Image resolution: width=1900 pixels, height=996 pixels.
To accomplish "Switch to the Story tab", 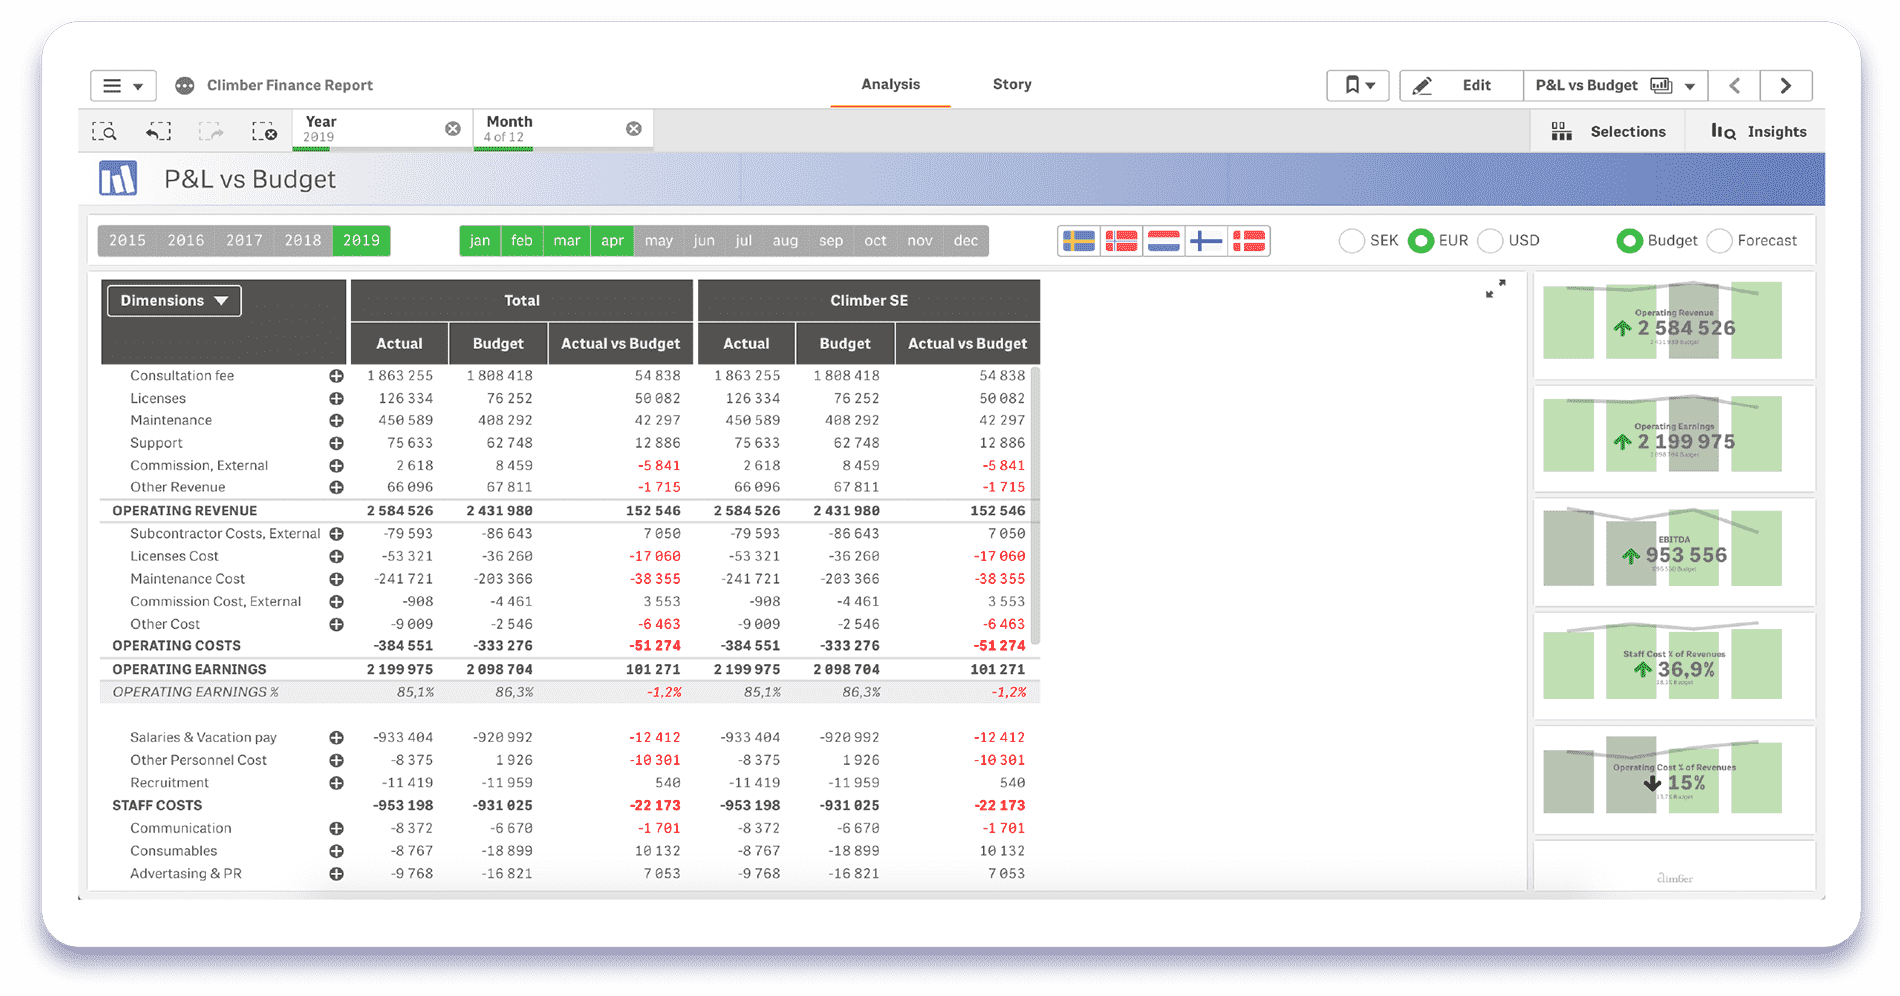I will pos(1012,85).
